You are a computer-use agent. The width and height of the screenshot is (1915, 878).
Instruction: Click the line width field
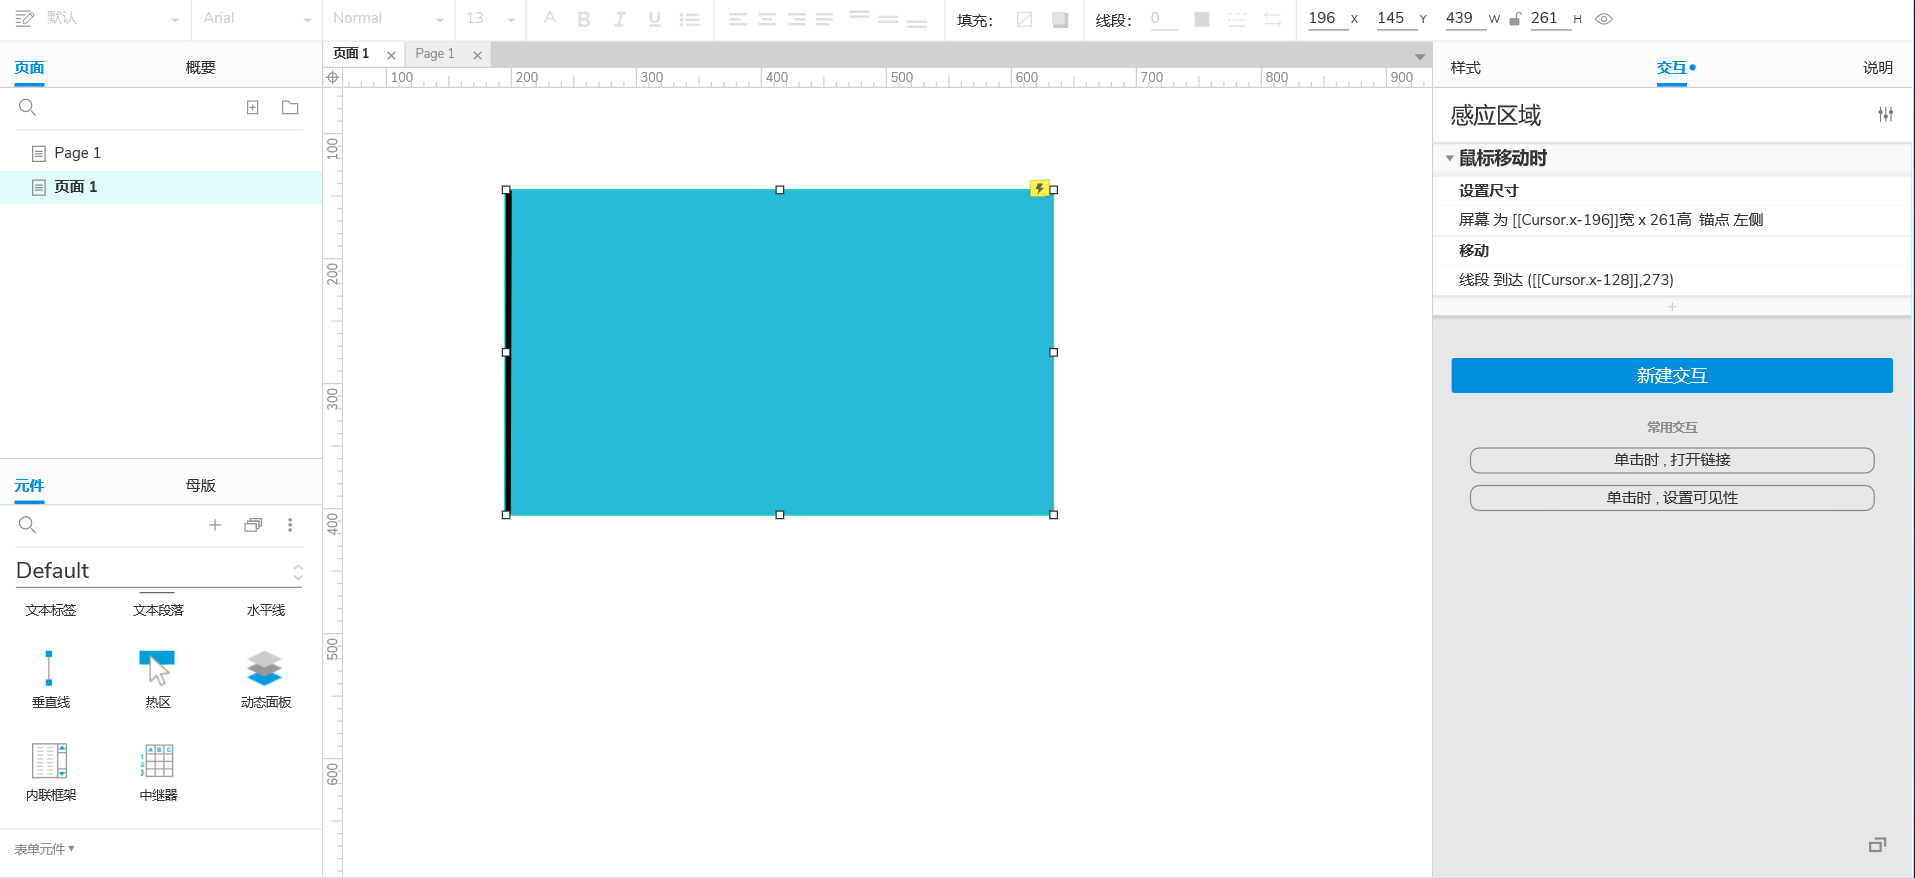coord(1163,18)
